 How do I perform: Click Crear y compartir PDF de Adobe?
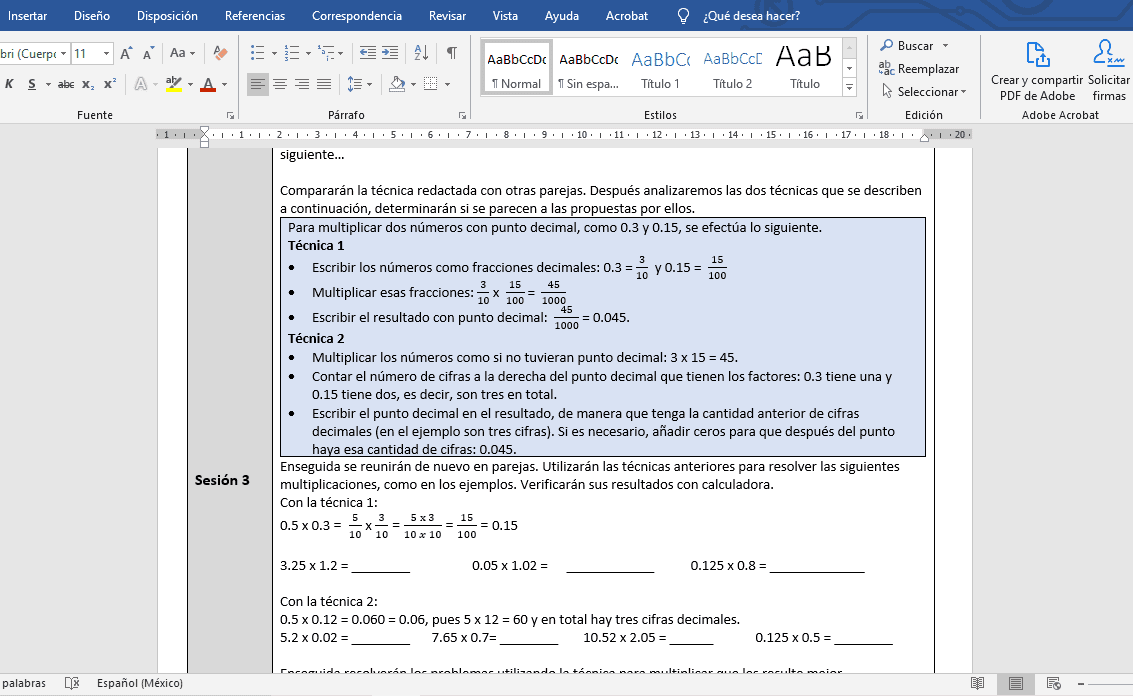coord(1037,71)
